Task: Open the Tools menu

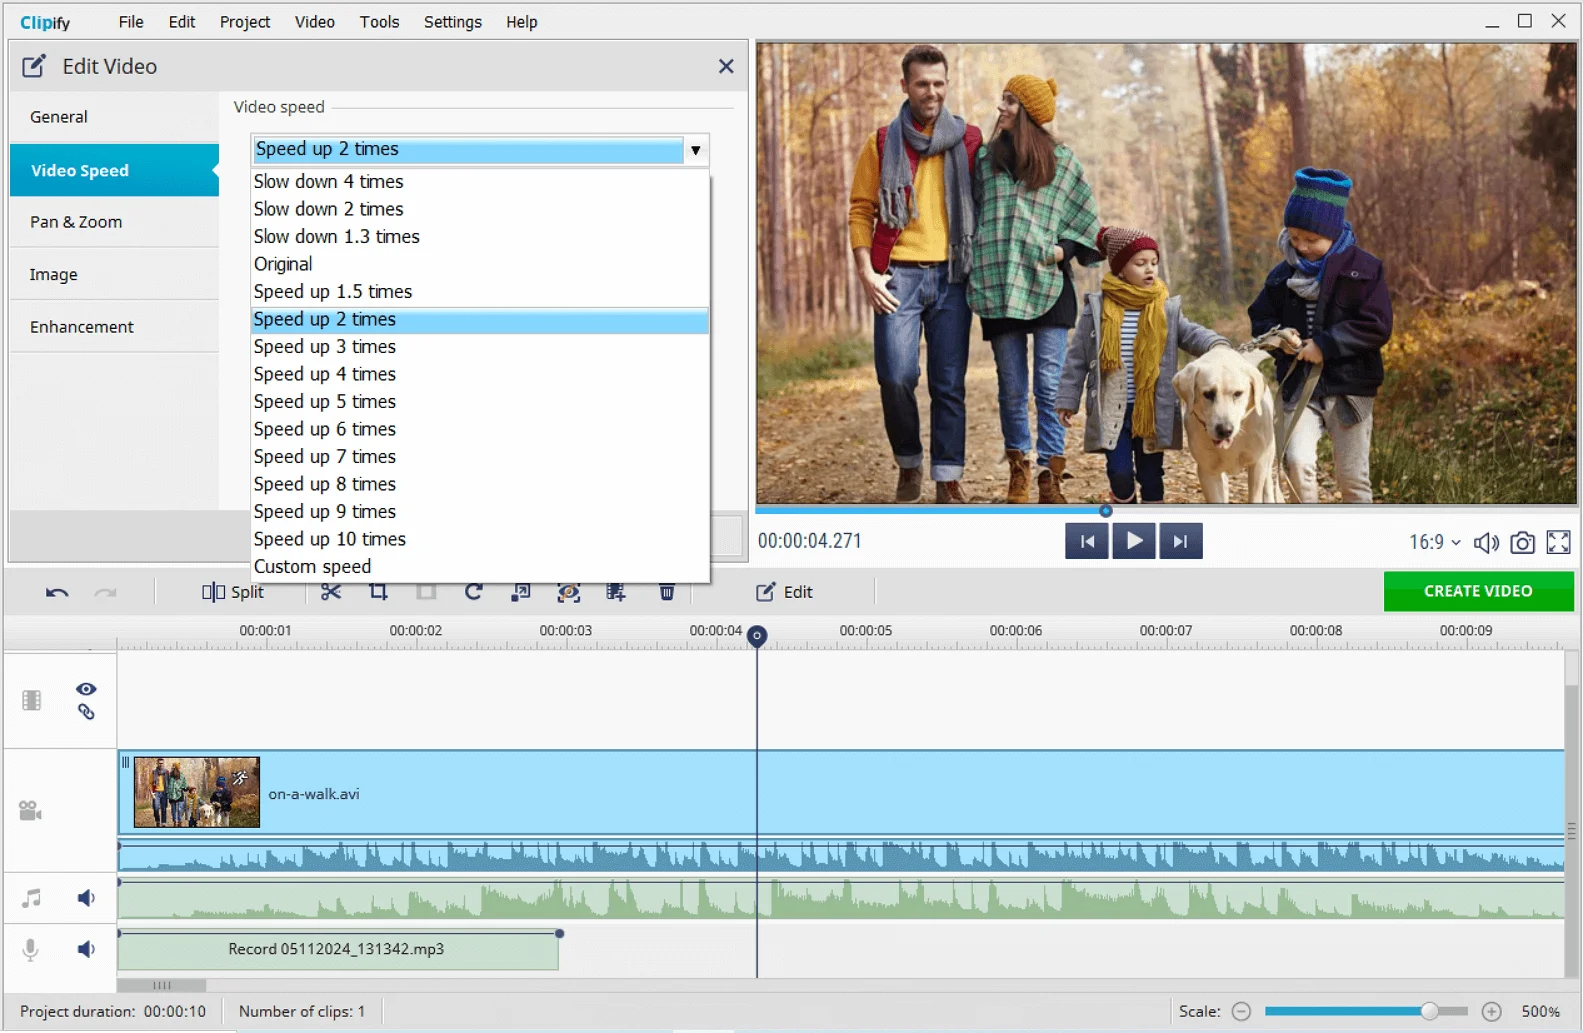Action: click(379, 22)
